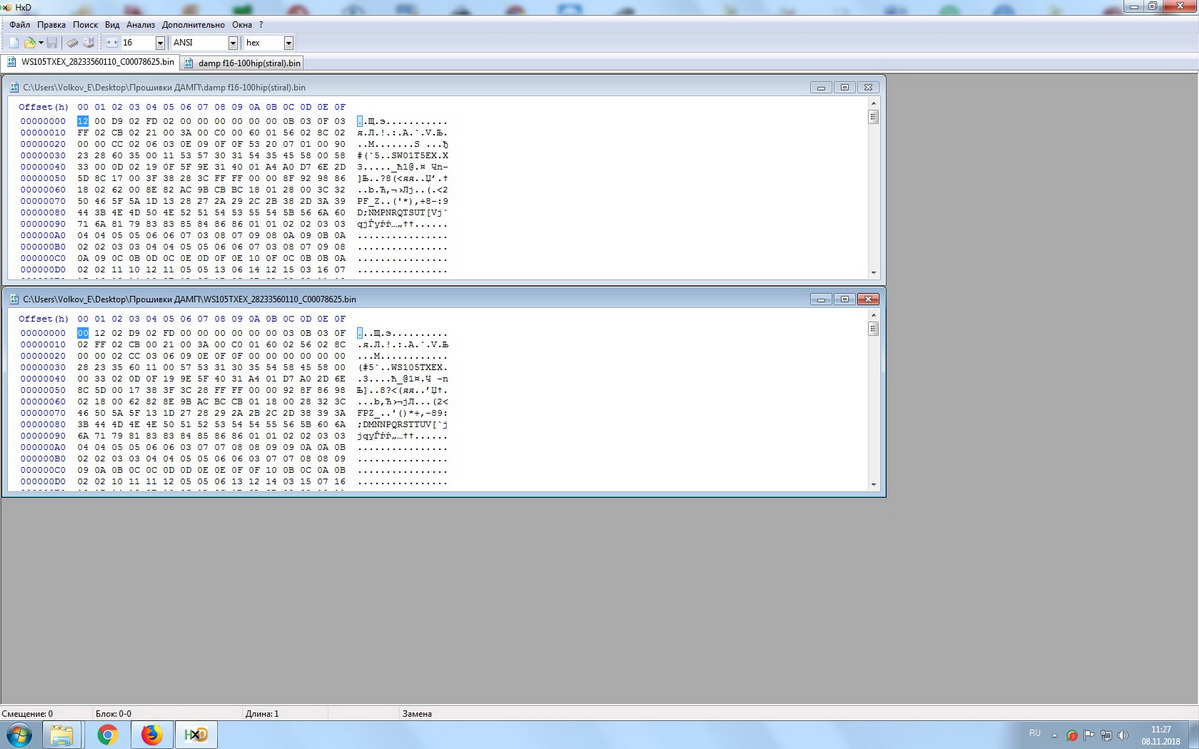Image resolution: width=1199 pixels, height=749 pixels.
Task: Close the WS105TXEX child window
Action: point(868,299)
